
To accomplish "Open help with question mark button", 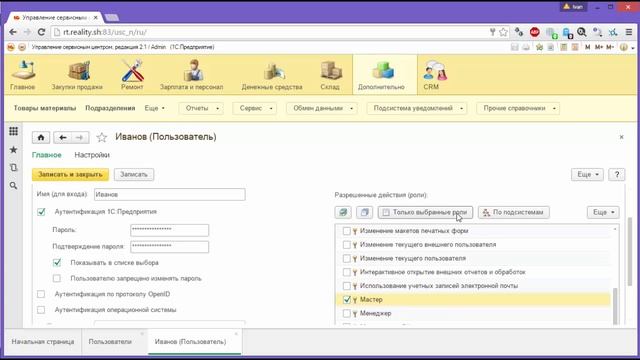I will tap(617, 175).
